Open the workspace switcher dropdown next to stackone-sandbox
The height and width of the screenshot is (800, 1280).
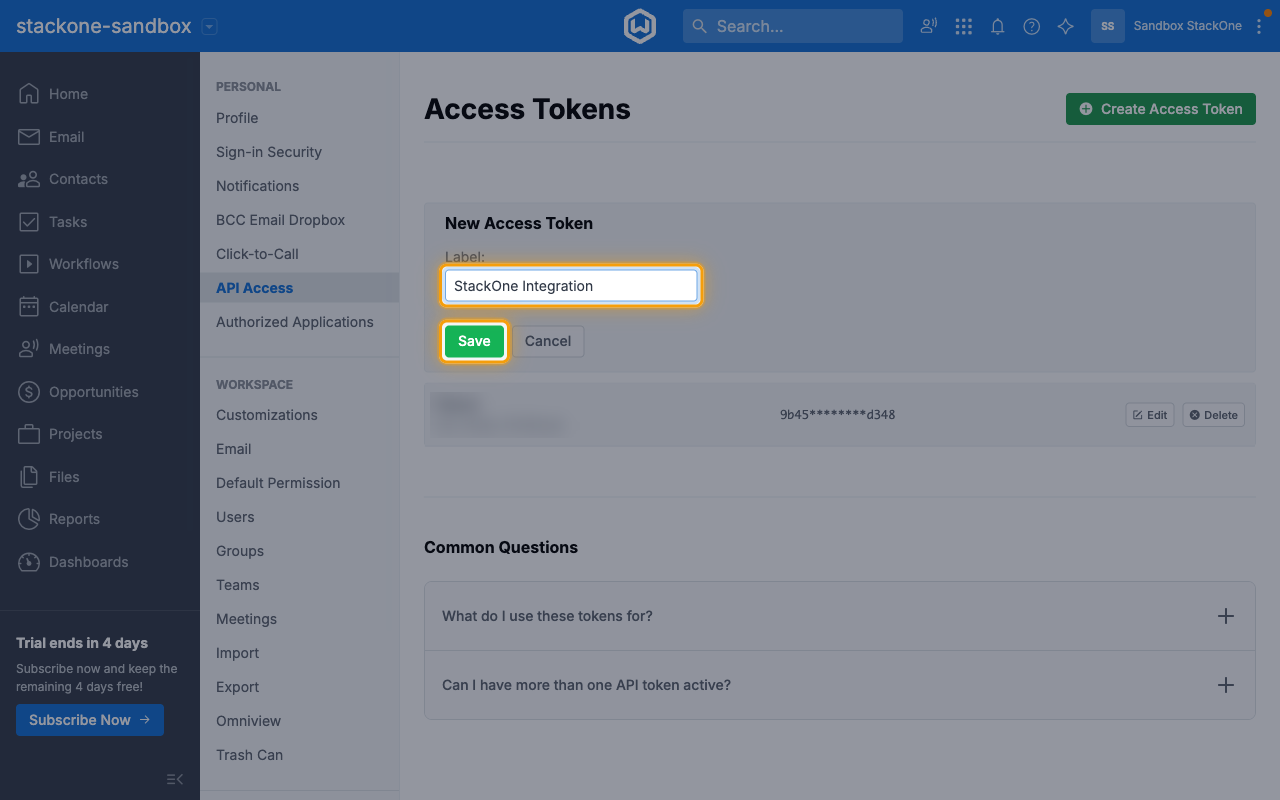pos(209,27)
